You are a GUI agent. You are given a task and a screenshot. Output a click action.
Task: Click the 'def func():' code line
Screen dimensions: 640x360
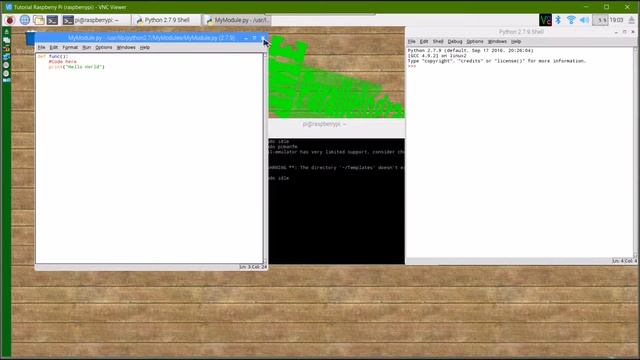click(53, 56)
